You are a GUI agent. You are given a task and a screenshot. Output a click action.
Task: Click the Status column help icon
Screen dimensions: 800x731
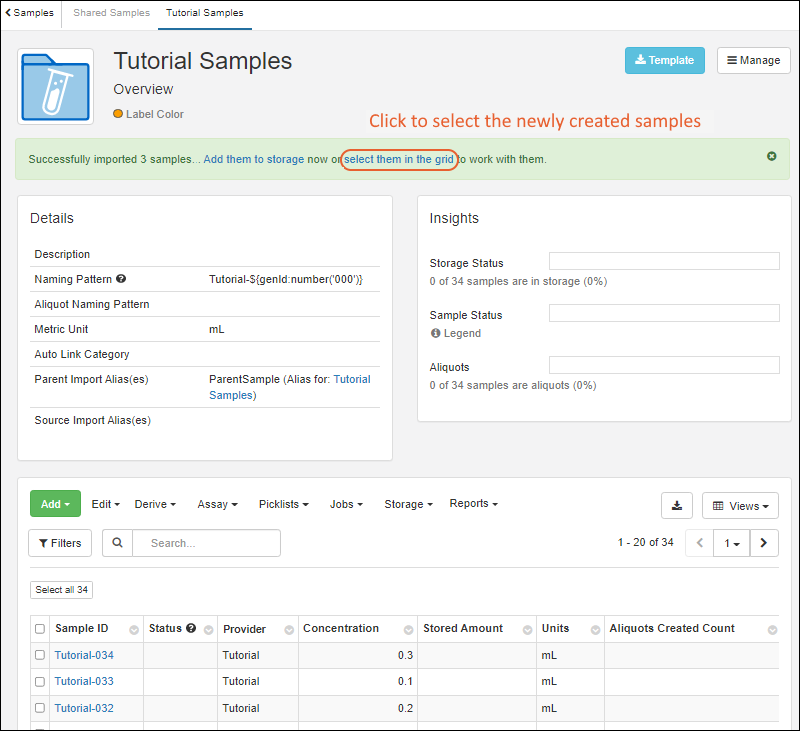click(191, 628)
